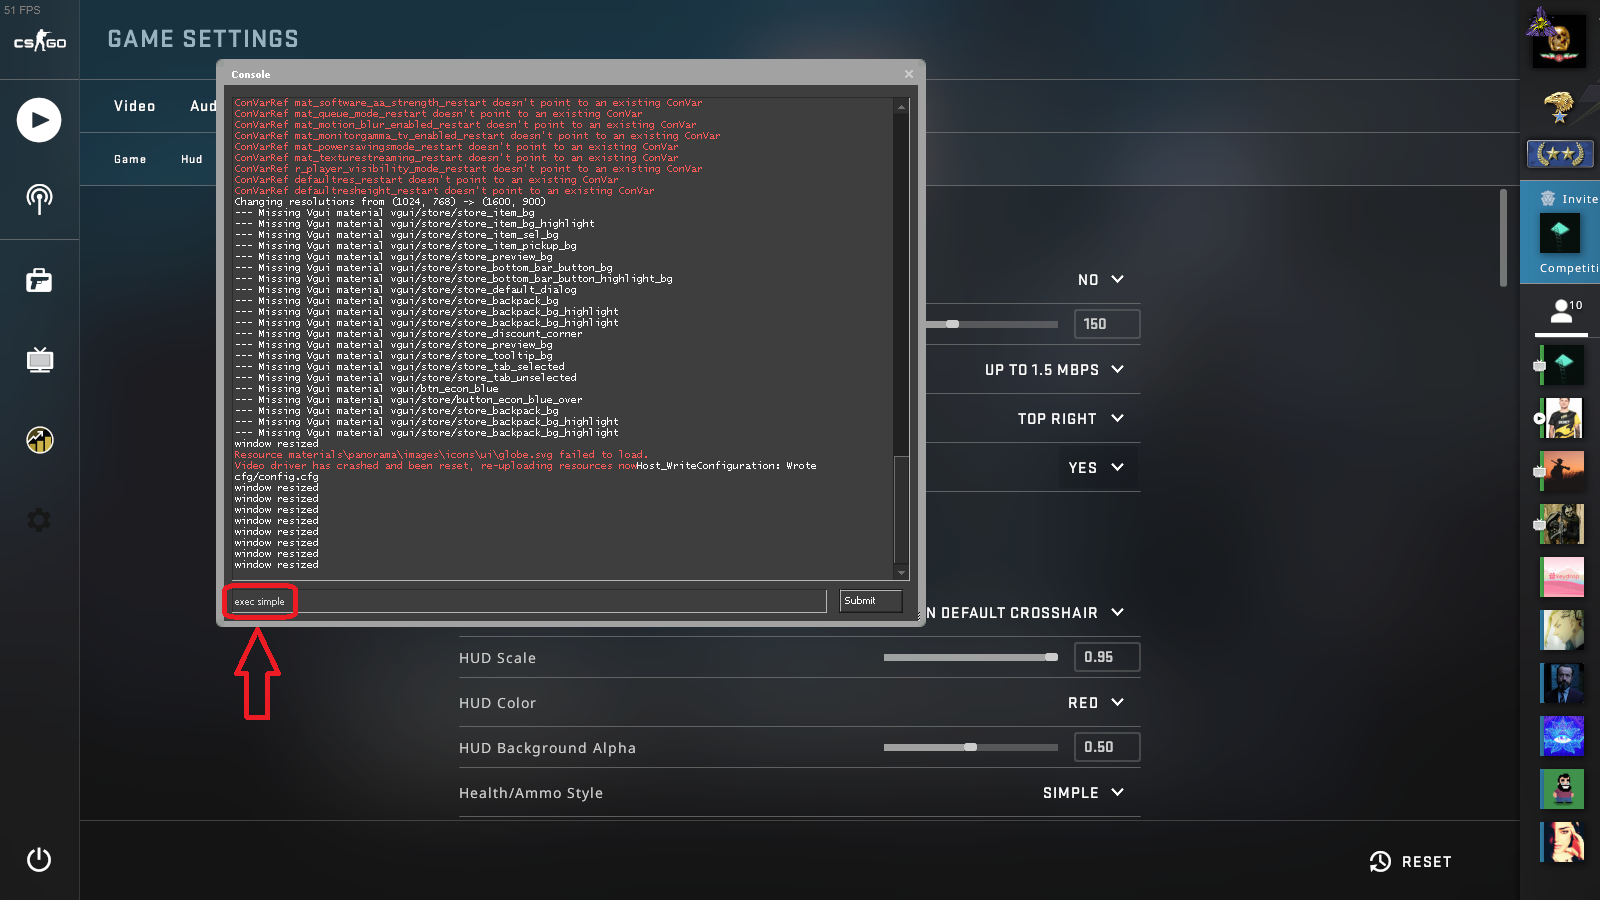The image size is (1600, 900).
Task: Expand the dropdown set to YES
Action: click(x=1096, y=468)
